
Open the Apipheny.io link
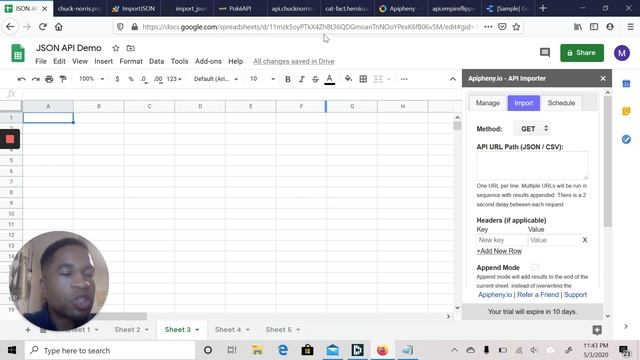pos(495,295)
